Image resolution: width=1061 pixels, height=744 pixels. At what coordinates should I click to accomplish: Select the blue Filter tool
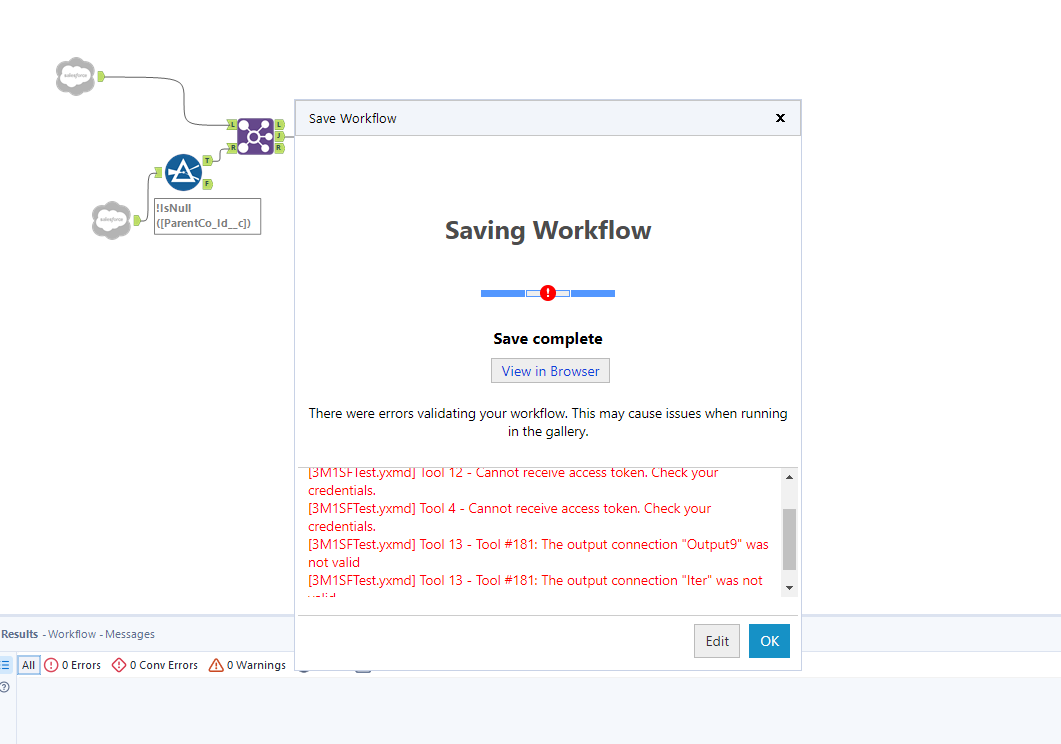183,172
